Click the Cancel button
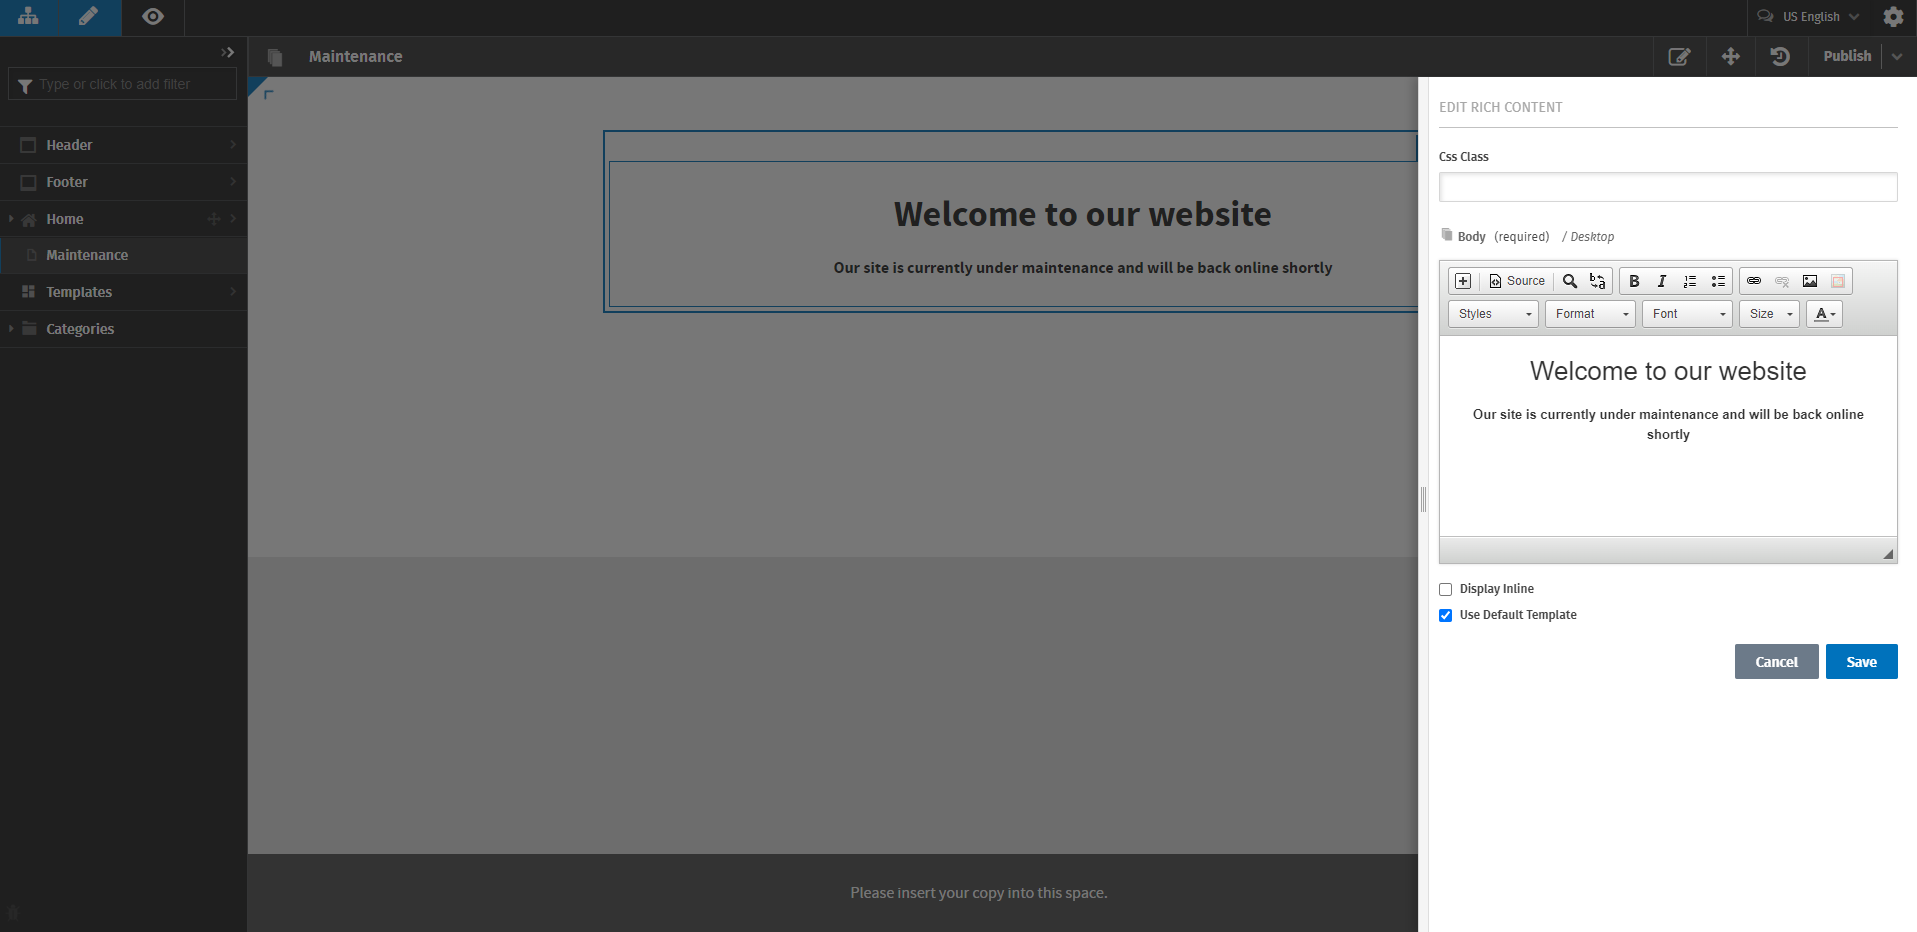This screenshot has width=1917, height=932. tap(1776, 661)
